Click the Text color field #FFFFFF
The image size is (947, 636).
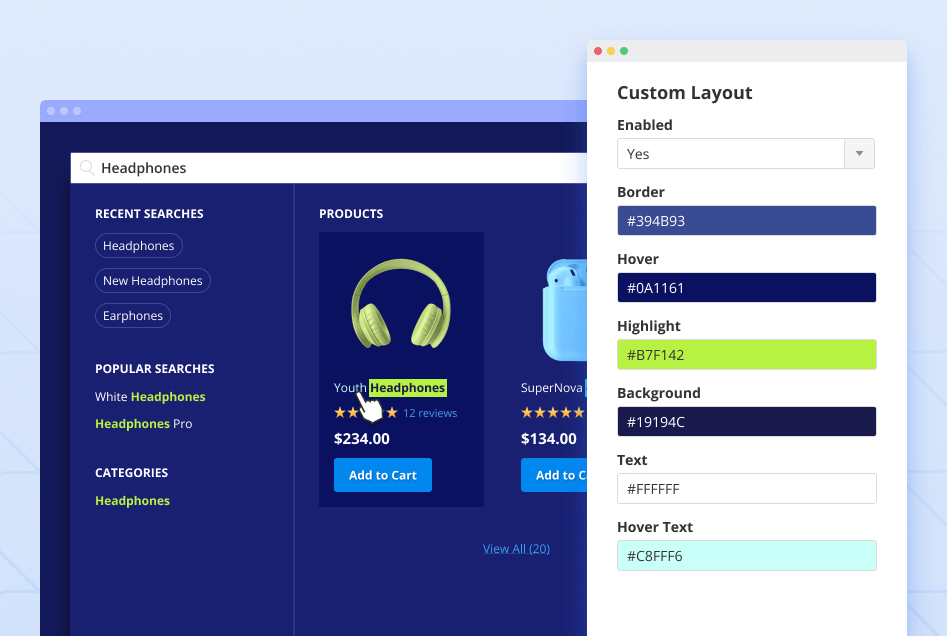746,488
